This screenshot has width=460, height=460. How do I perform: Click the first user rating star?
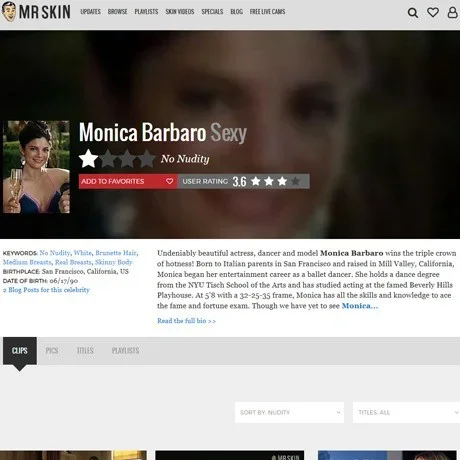(x=256, y=181)
